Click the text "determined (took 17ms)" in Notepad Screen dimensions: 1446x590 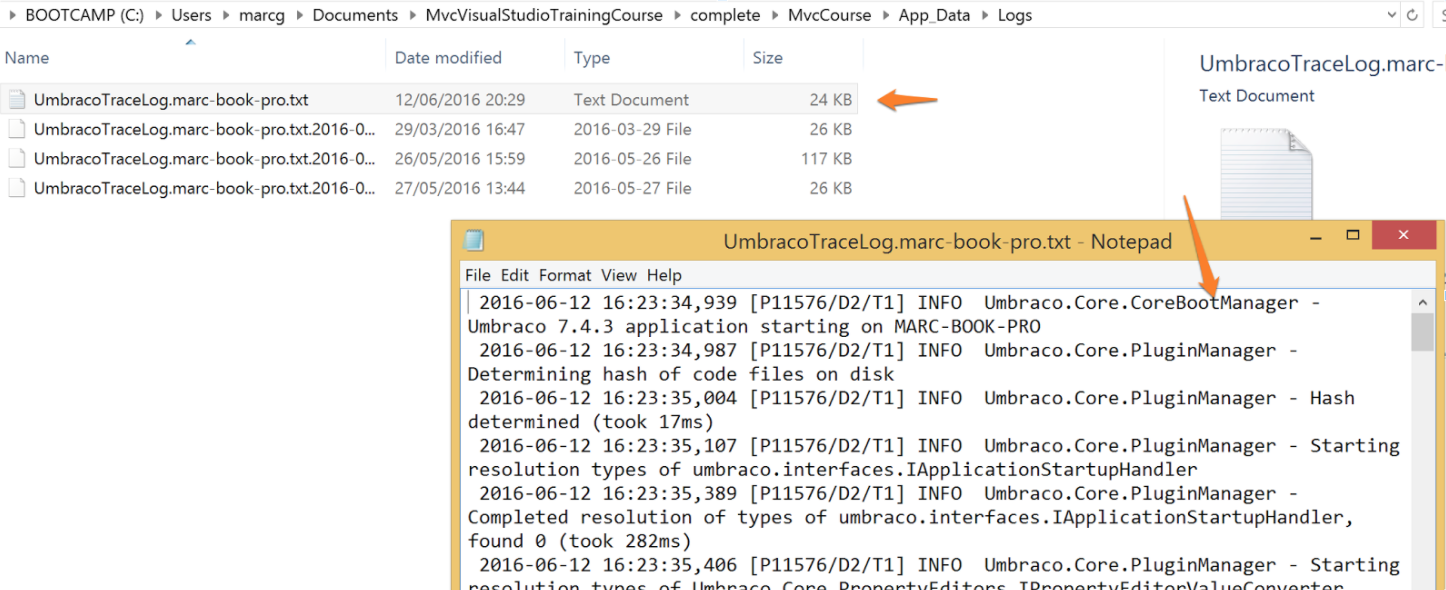point(591,422)
